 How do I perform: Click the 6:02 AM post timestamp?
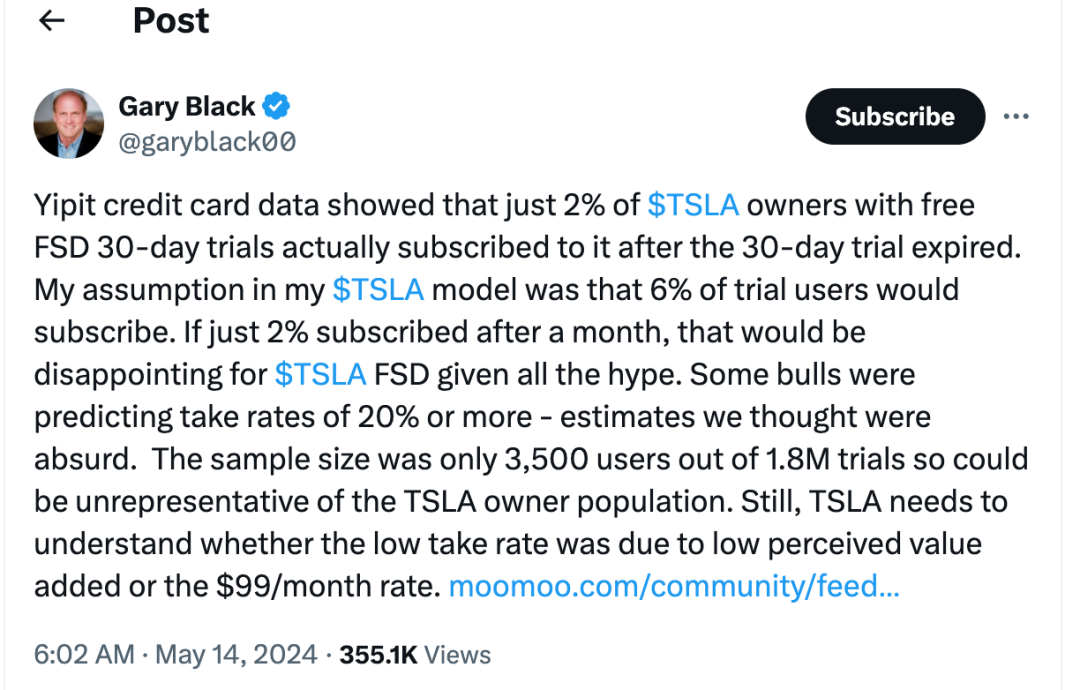84,655
